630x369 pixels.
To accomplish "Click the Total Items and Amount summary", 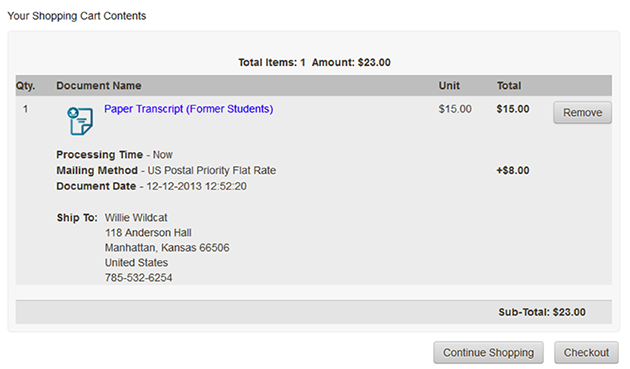I will click(314, 62).
